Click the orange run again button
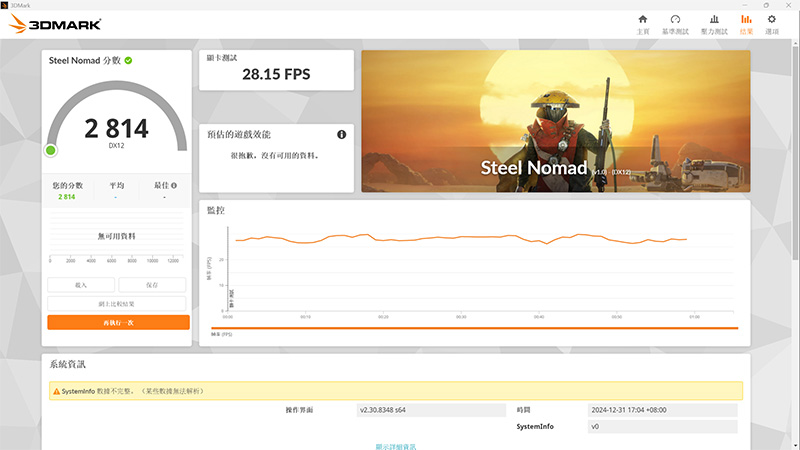 pyautogui.click(x=118, y=322)
